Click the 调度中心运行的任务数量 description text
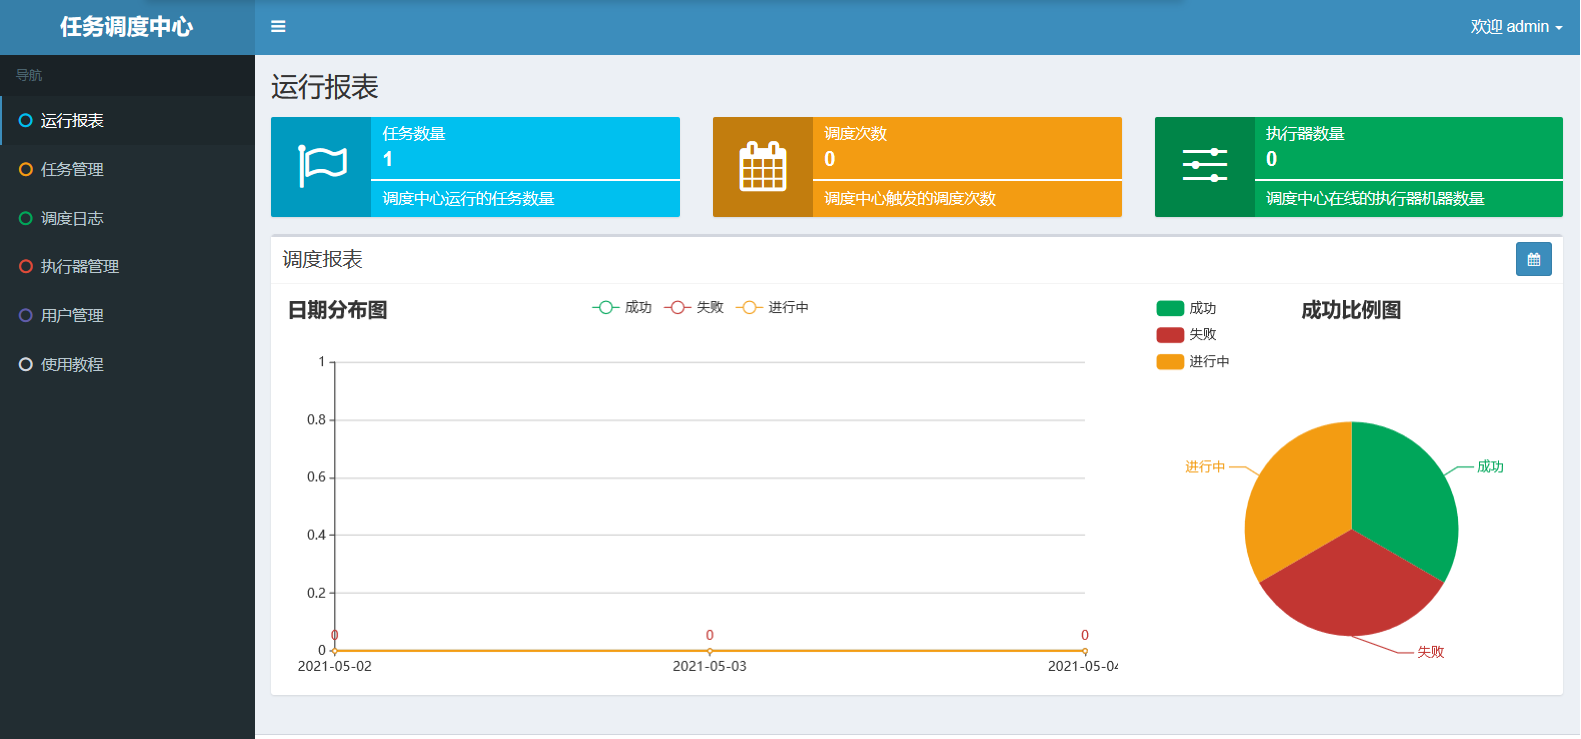Screen dimensions: 1581x739 pos(468,199)
